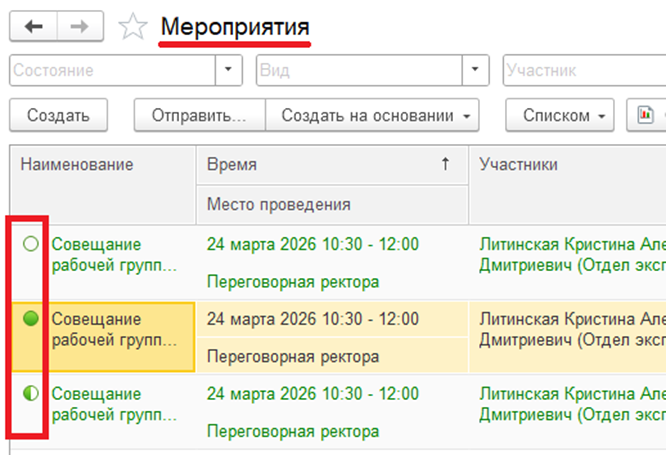Click the Участники column header
This screenshot has width=666, height=455.
519,165
